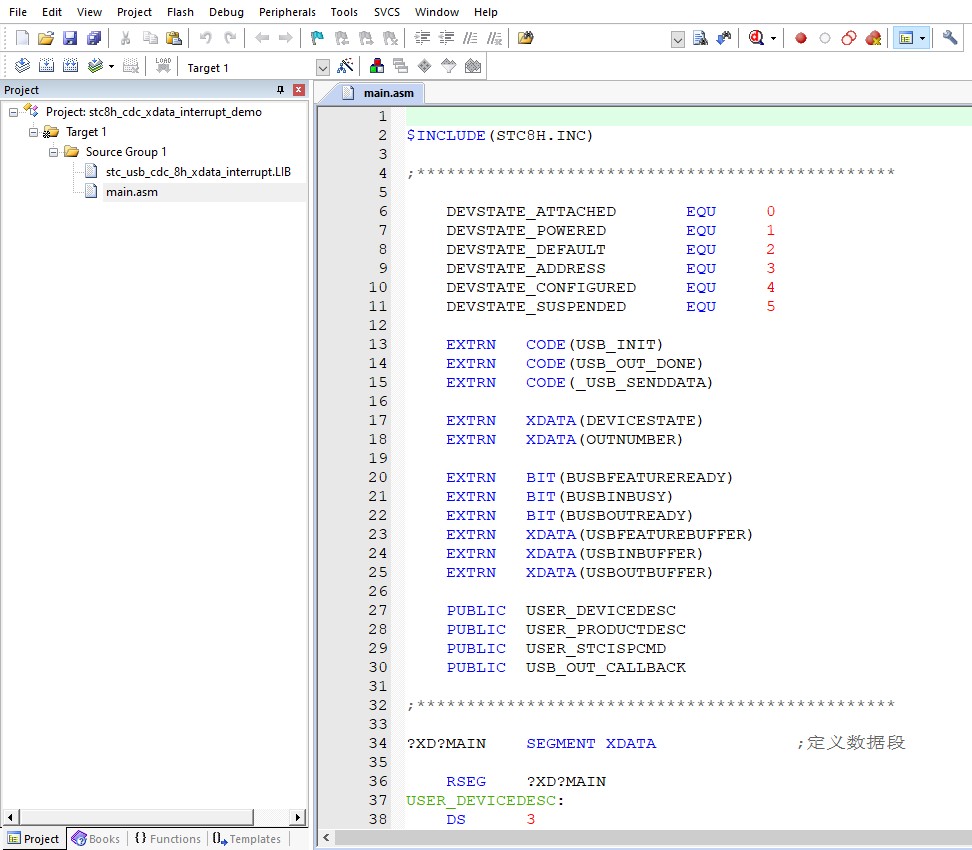
Task: Click the Redo arrow icon
Action: [x=230, y=38]
